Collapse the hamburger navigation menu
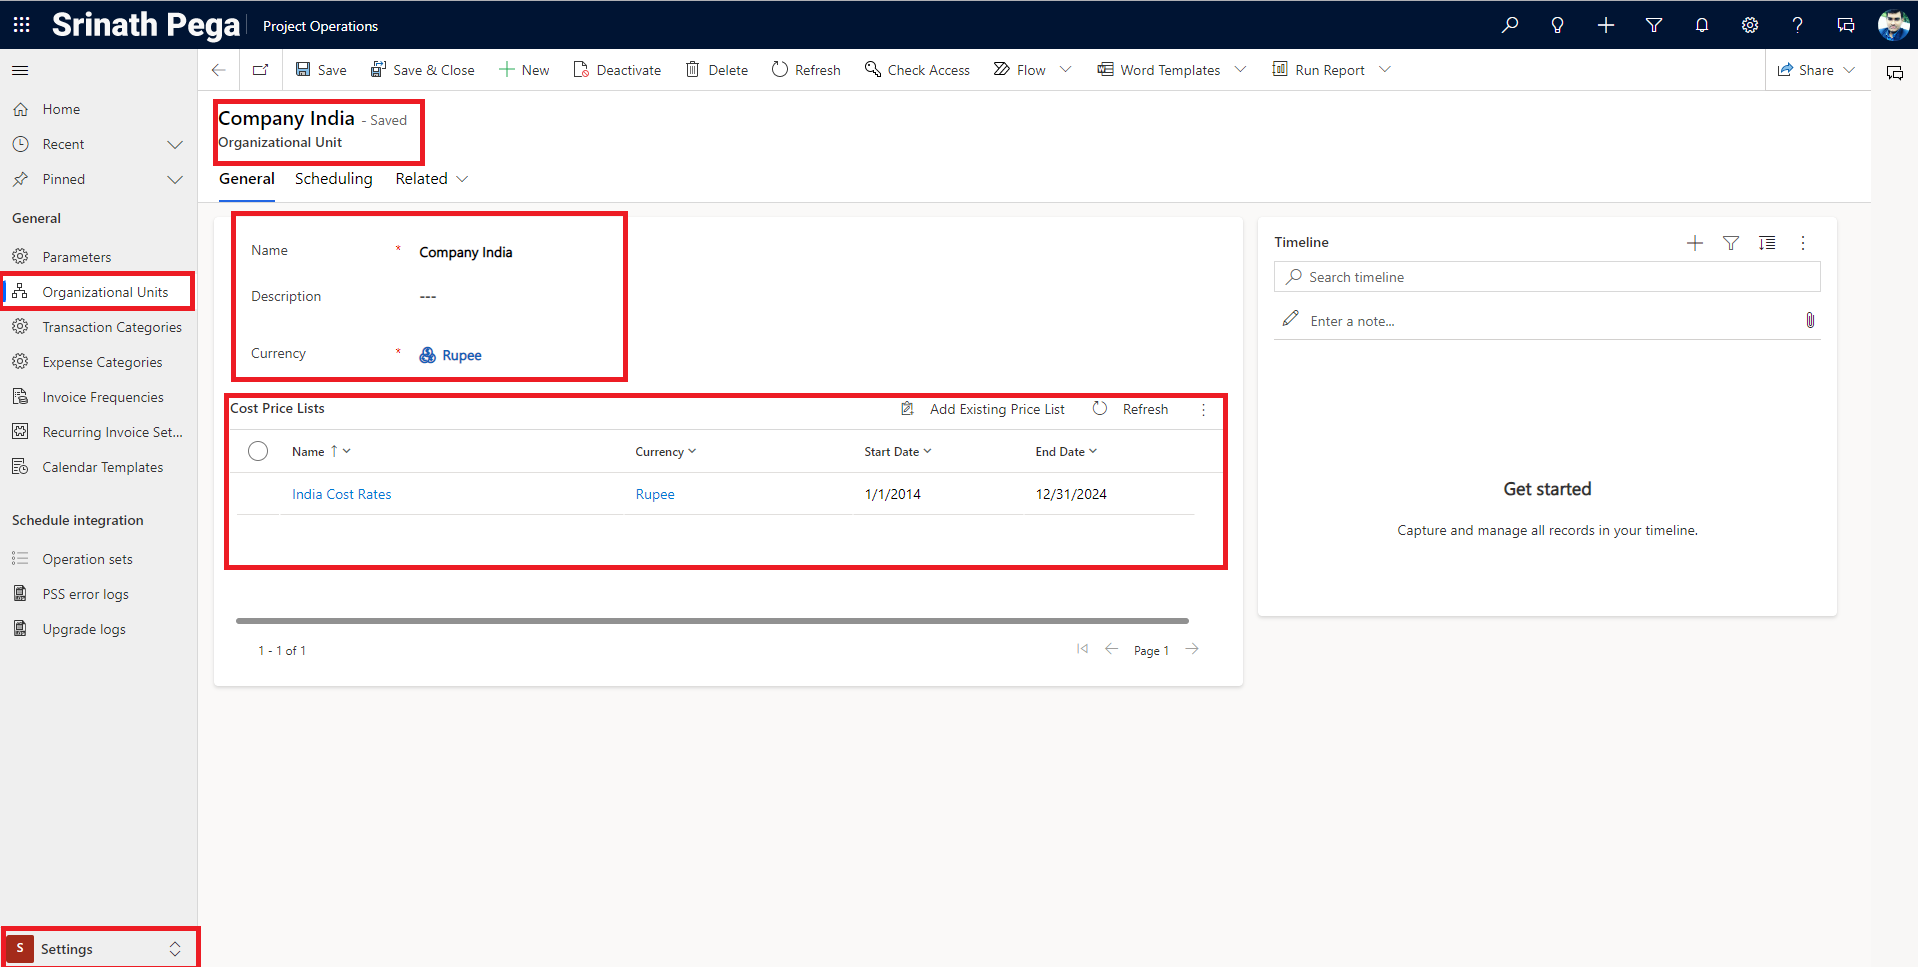The image size is (1918, 967). pos(20,70)
